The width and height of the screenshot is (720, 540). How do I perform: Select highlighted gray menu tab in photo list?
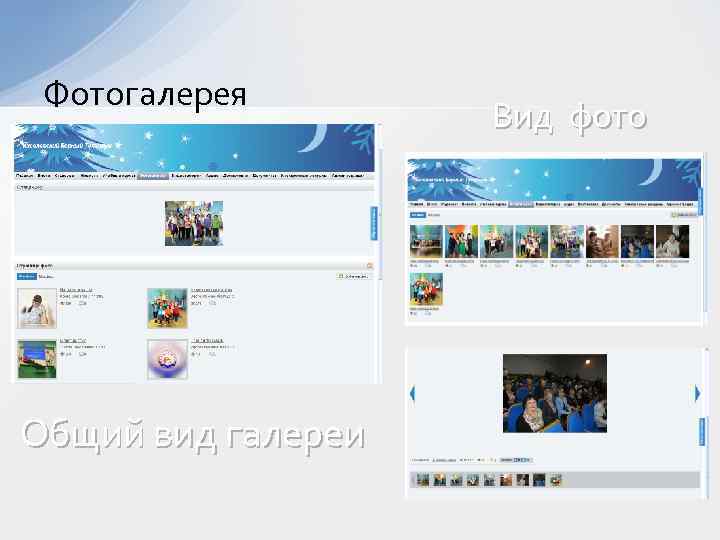521,204
